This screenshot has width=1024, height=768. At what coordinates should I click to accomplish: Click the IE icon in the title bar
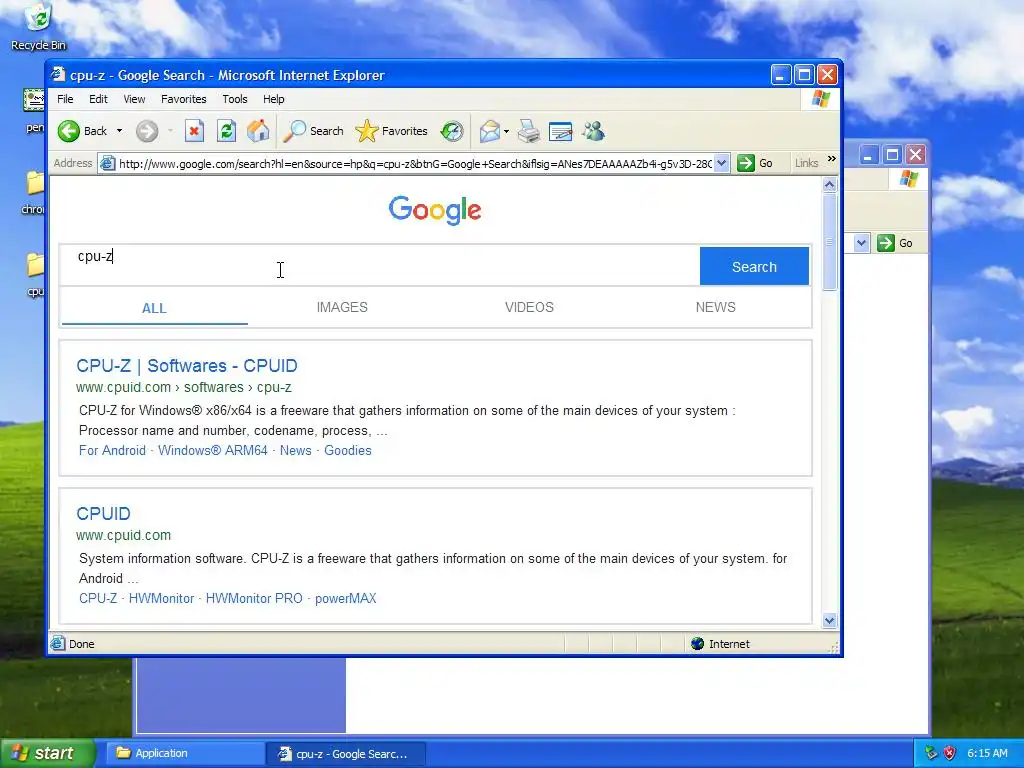(58, 74)
